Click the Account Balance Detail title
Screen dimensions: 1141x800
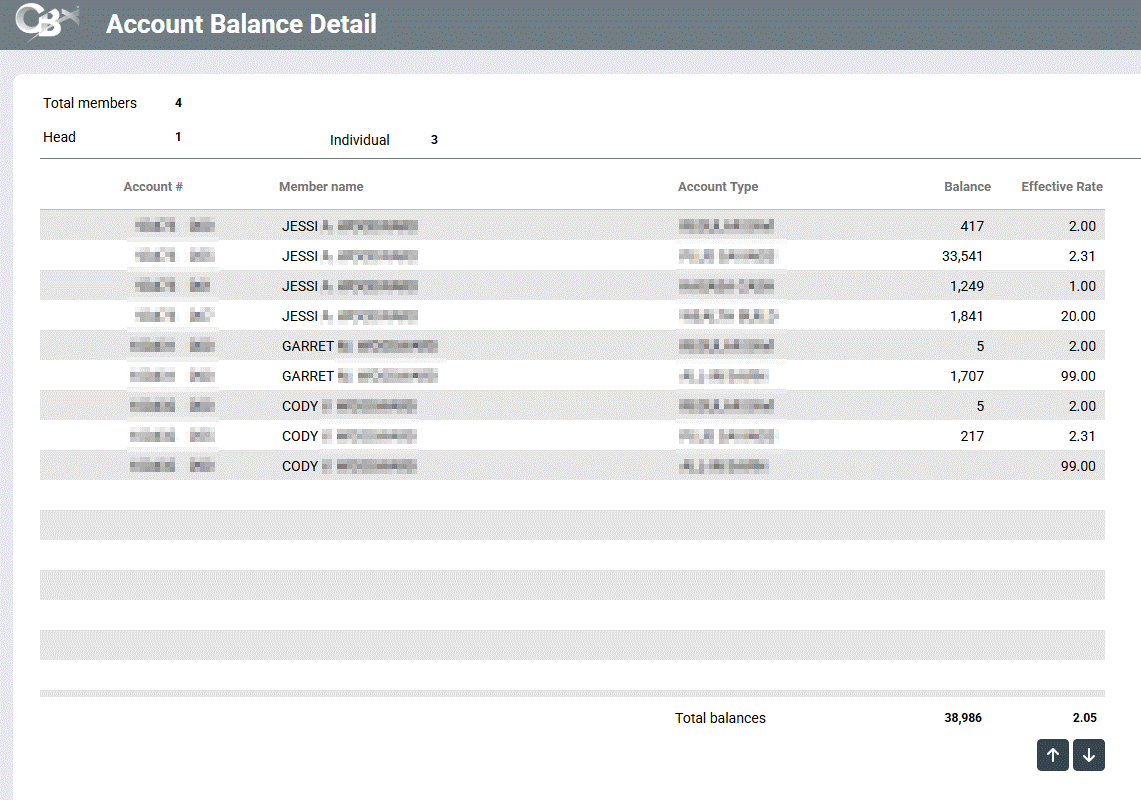coord(241,24)
